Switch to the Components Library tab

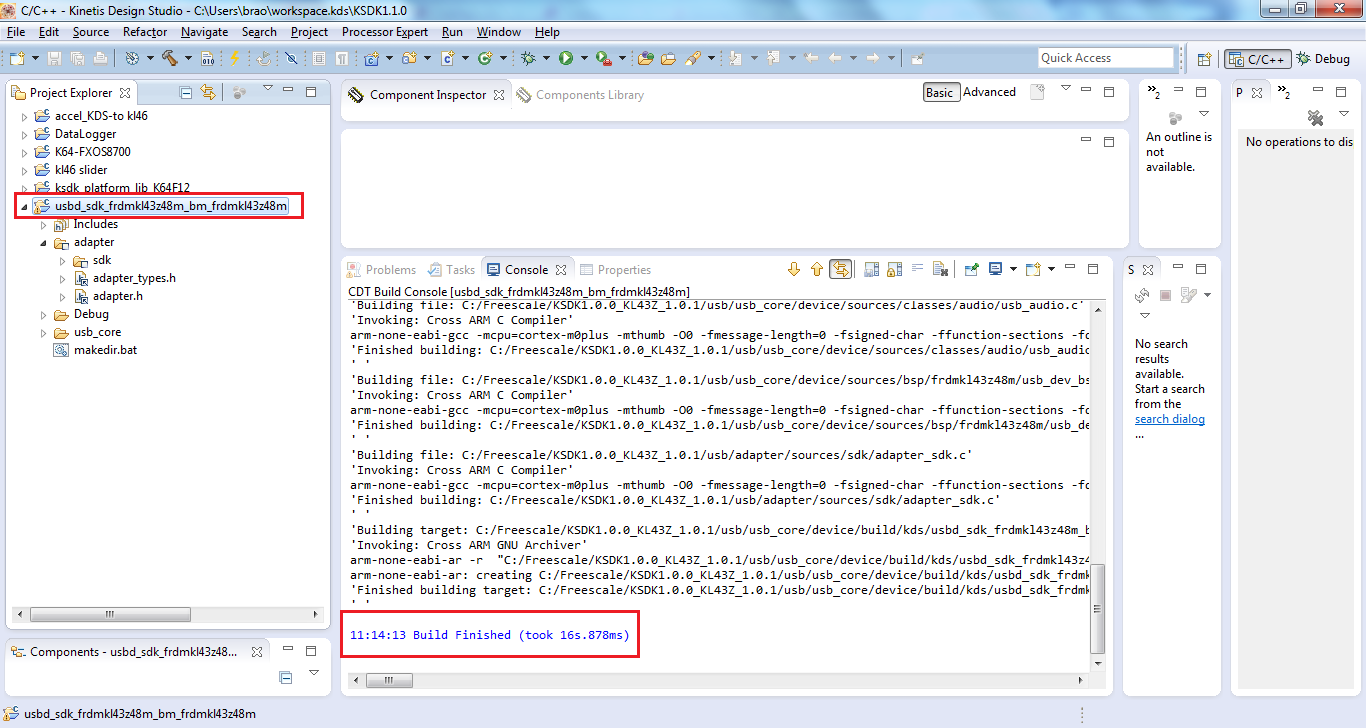[x=581, y=95]
